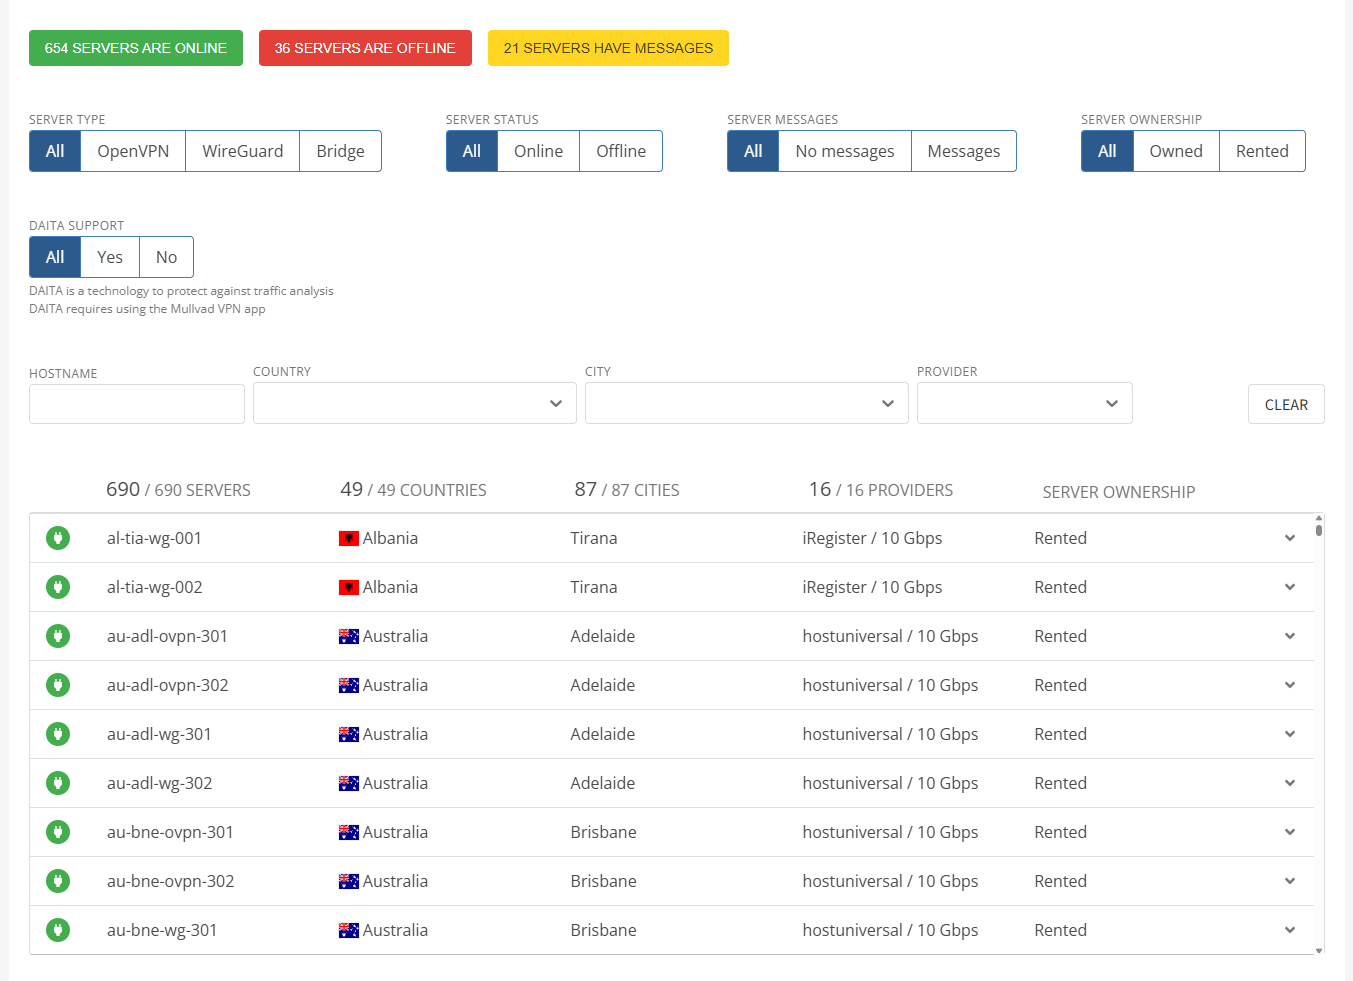Show only Offline servers
Image resolution: width=1353 pixels, height=981 pixels.
(620, 151)
